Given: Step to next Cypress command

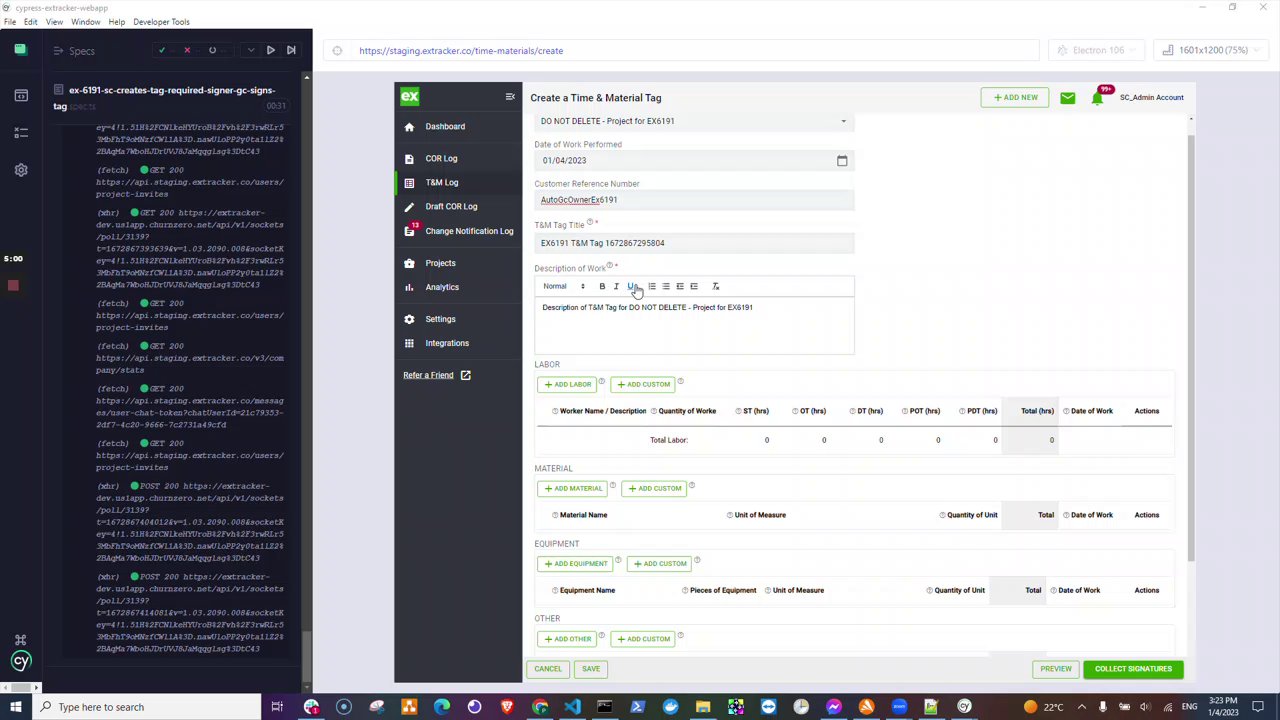Looking at the screenshot, I should click(291, 50).
